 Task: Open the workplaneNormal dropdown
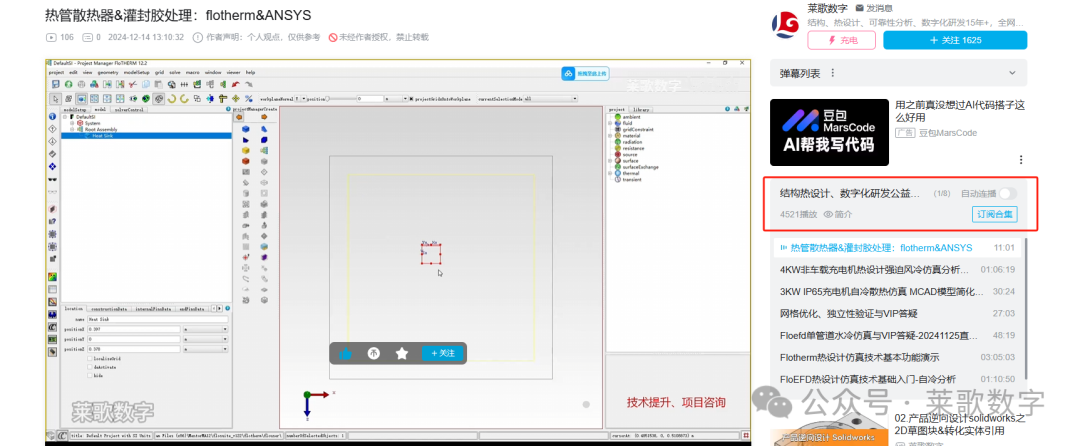(301, 98)
